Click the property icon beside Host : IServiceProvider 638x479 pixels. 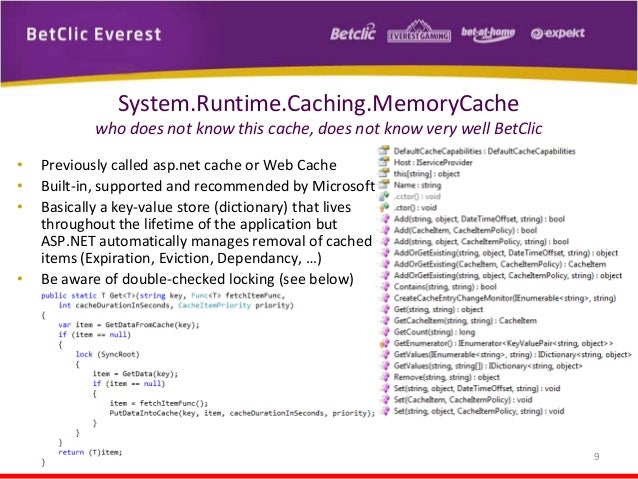pyautogui.click(x=384, y=162)
